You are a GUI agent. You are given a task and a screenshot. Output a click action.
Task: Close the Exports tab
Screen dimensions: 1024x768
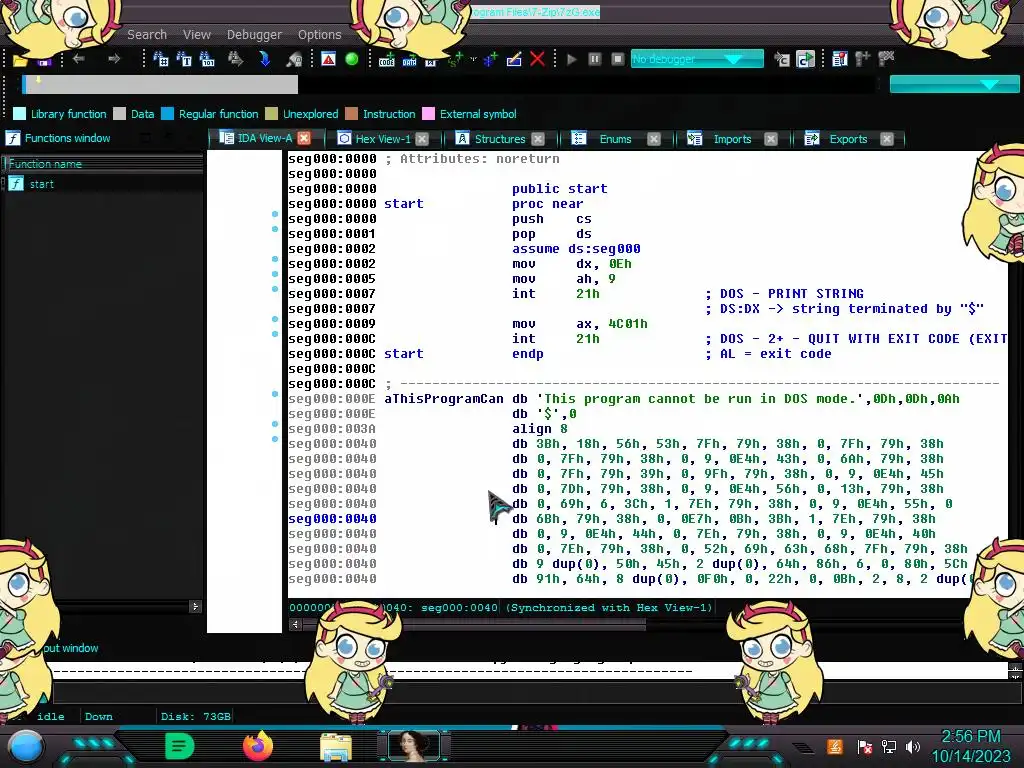click(887, 138)
